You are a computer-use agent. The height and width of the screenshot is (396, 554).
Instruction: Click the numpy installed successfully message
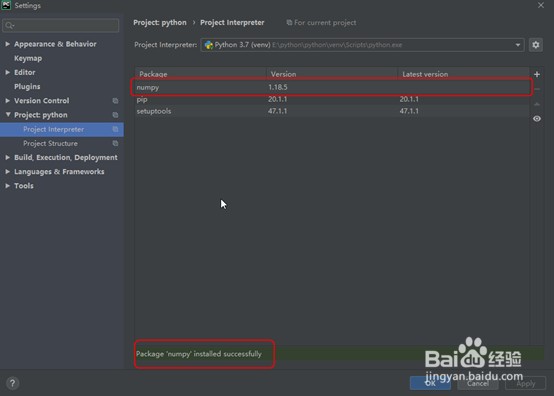(x=199, y=354)
